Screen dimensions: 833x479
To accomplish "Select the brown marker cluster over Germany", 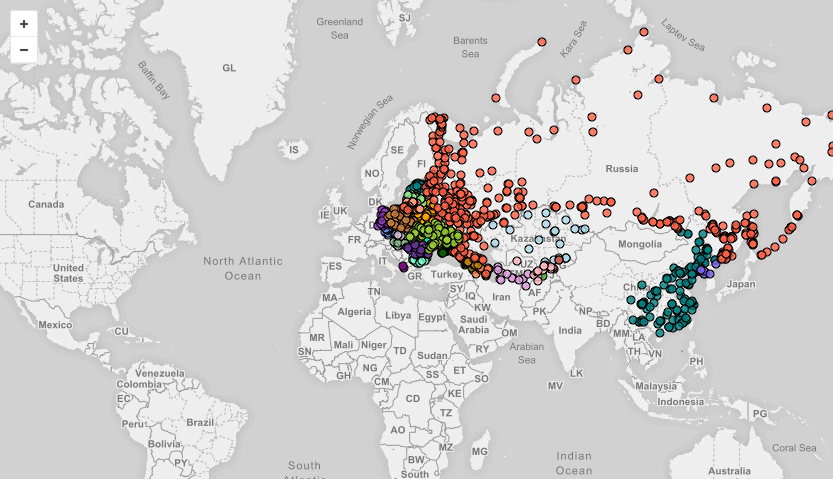I will [x=397, y=219].
